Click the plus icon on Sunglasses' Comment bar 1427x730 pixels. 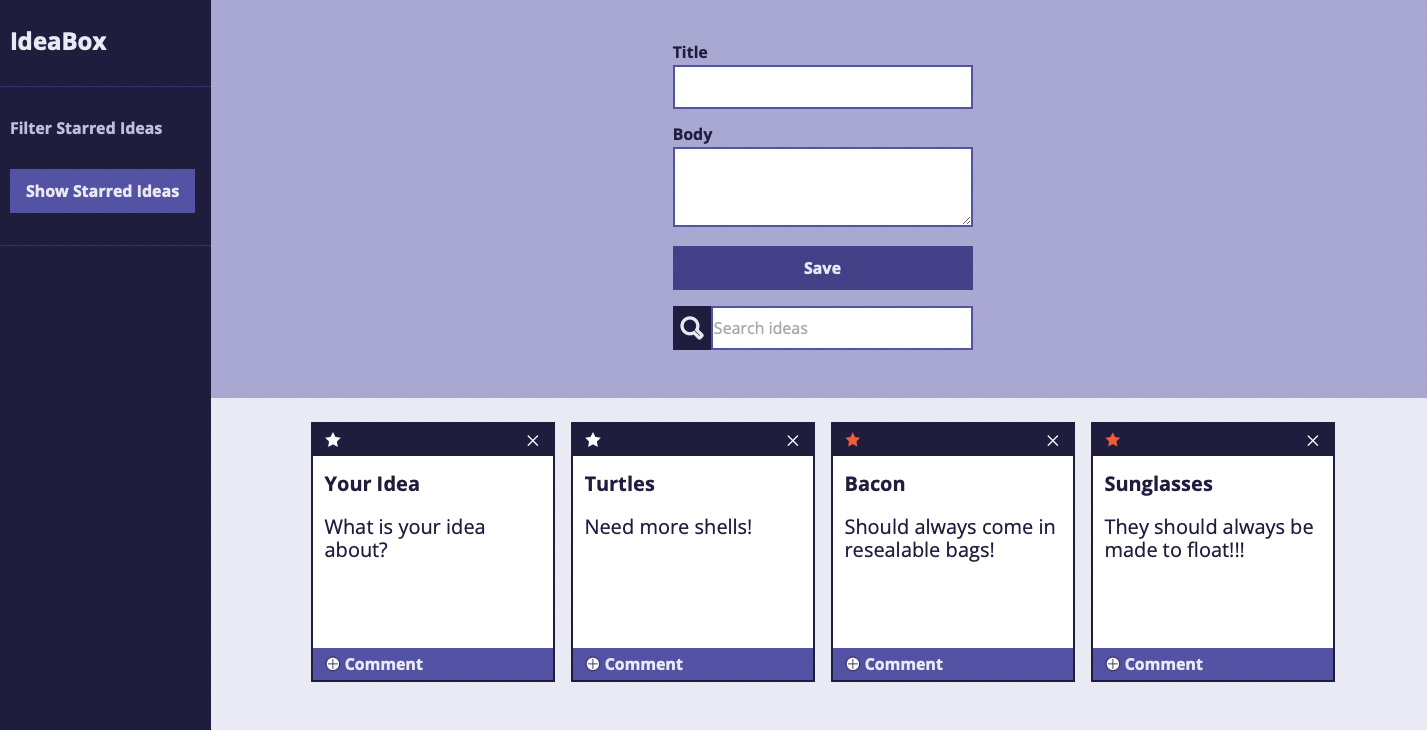[x=1113, y=663]
